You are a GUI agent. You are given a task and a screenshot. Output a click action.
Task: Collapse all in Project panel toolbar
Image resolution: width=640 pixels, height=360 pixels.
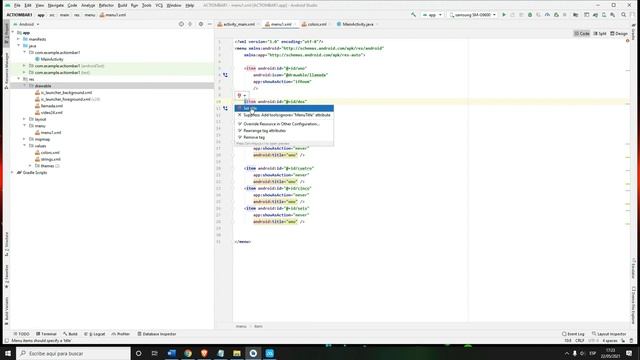[x=190, y=24]
